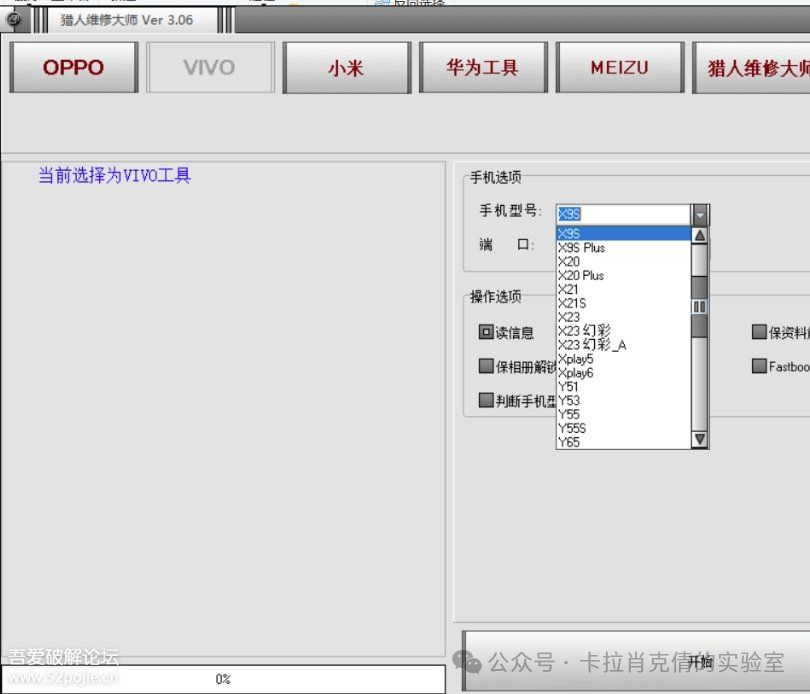Choose Xplay6 in the phone model list
This screenshot has height=694, width=810.
pyautogui.click(x=576, y=372)
